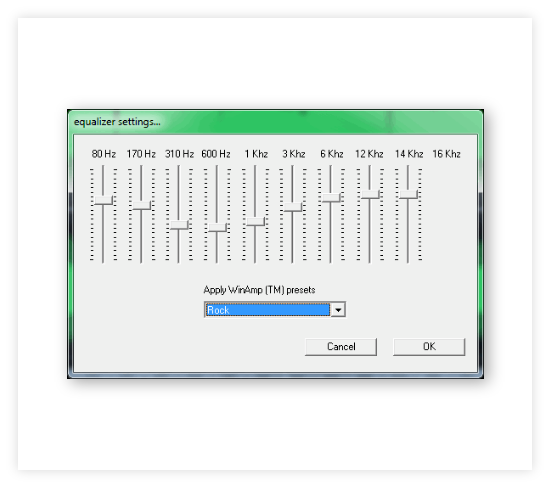Screen dimensions: 550x488
Task: Click the 6 Khz slider handle
Action: tap(331, 198)
